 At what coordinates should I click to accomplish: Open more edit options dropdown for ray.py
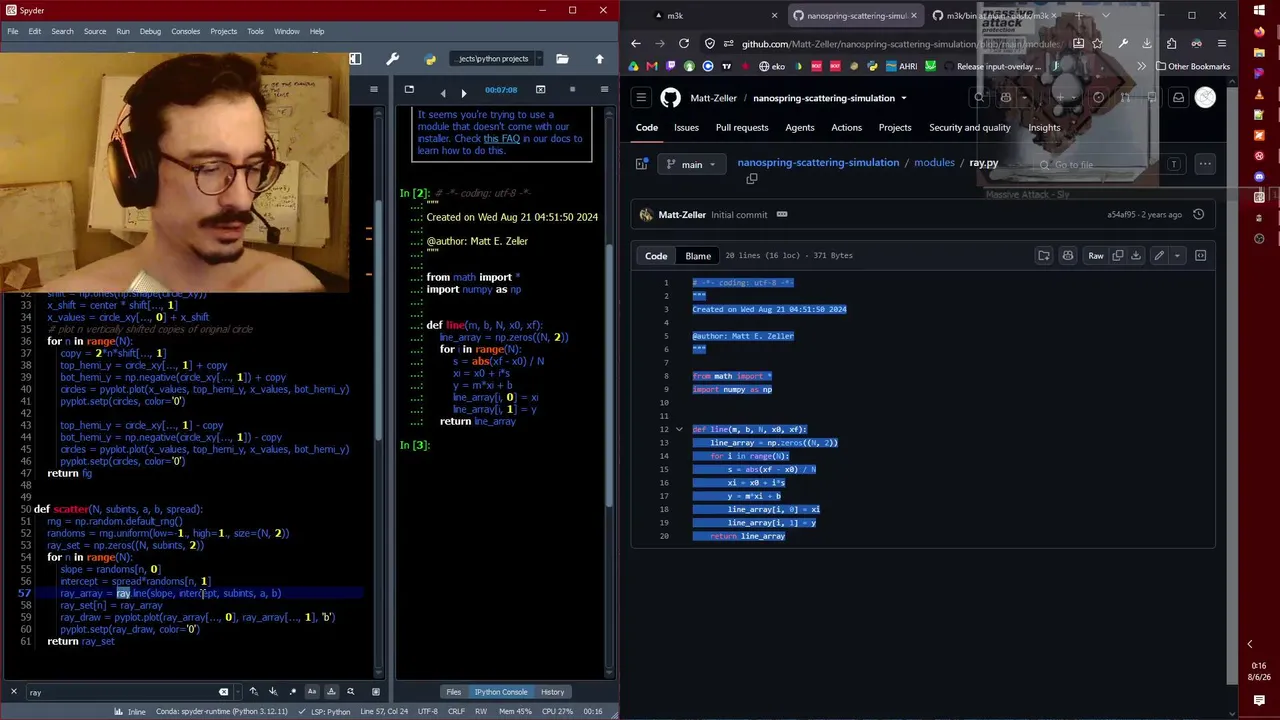click(1177, 256)
